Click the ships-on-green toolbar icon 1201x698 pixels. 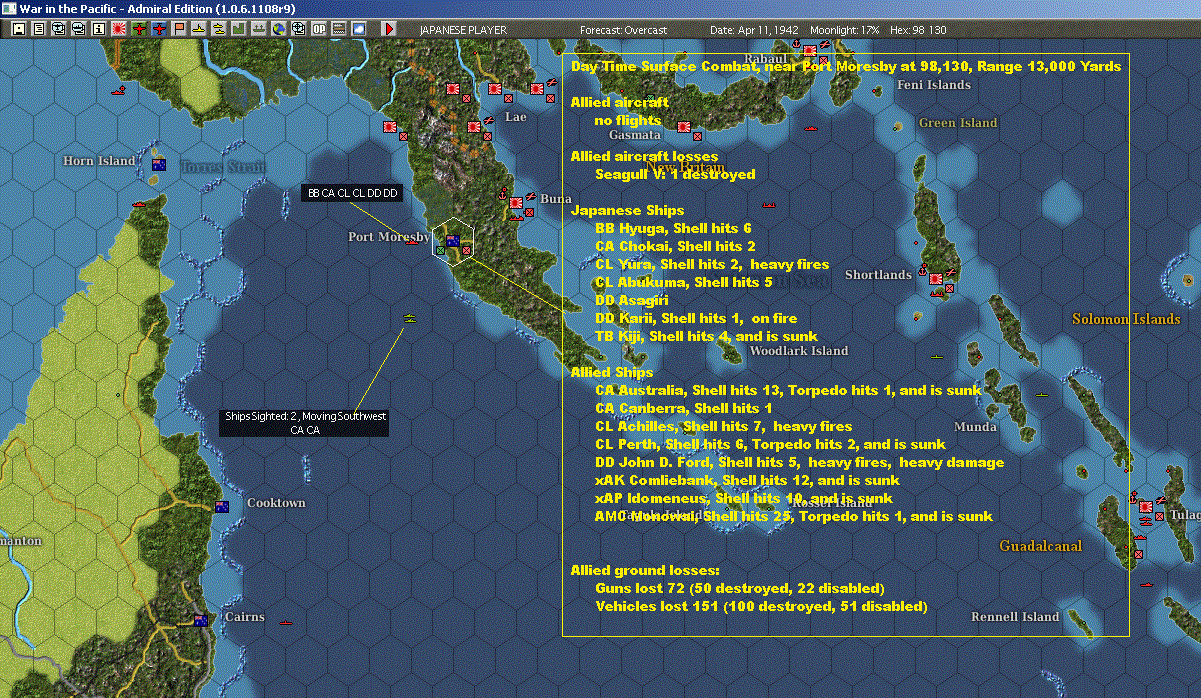pyautogui.click(x=259, y=29)
